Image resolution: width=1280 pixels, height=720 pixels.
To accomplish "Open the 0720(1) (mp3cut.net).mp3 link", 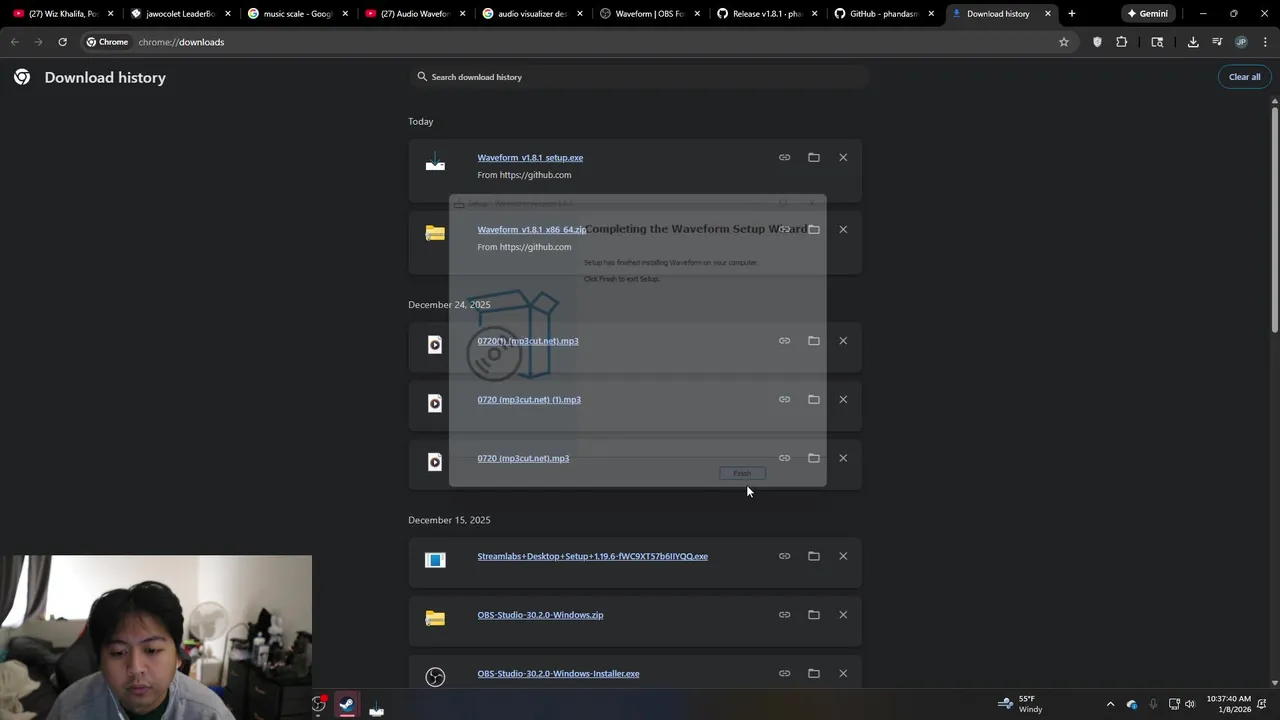I will [528, 341].
